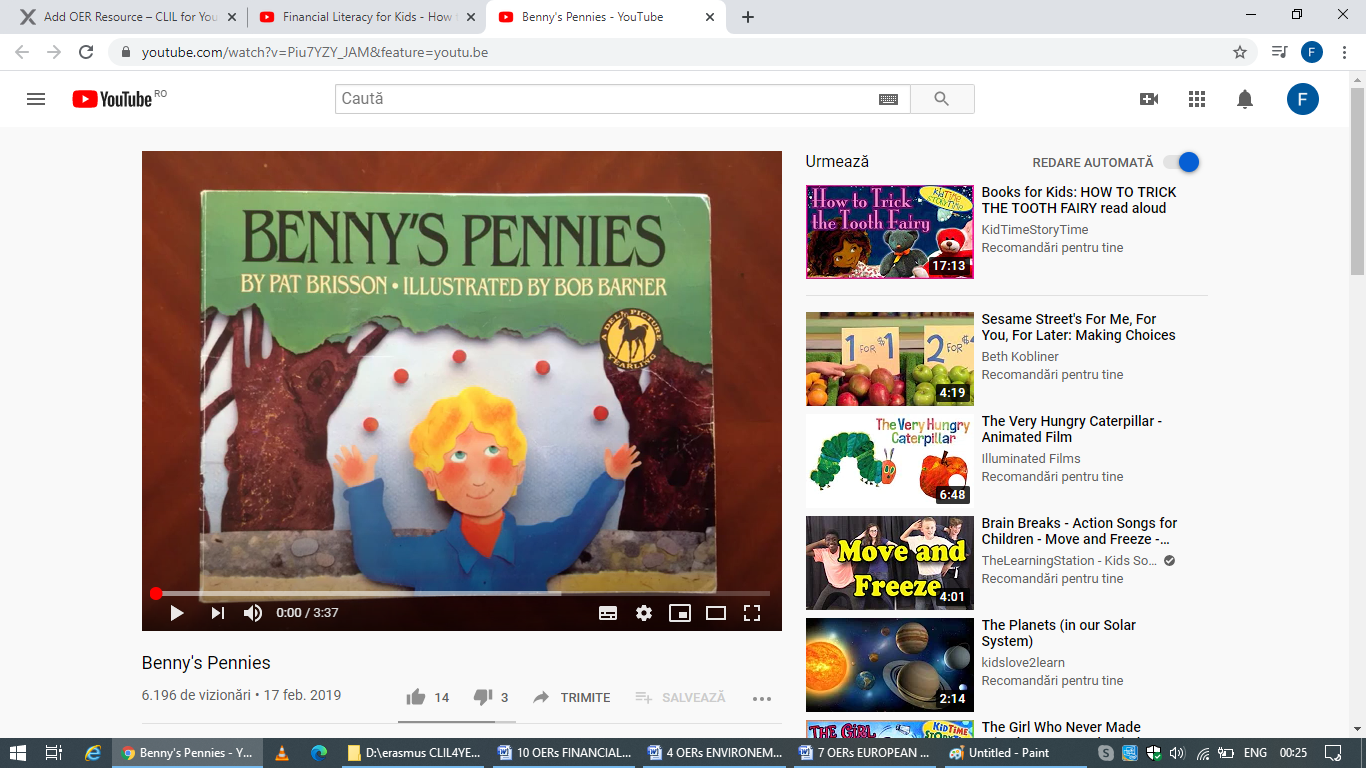1366x768 pixels.
Task: Mute the video volume
Action: 253,613
